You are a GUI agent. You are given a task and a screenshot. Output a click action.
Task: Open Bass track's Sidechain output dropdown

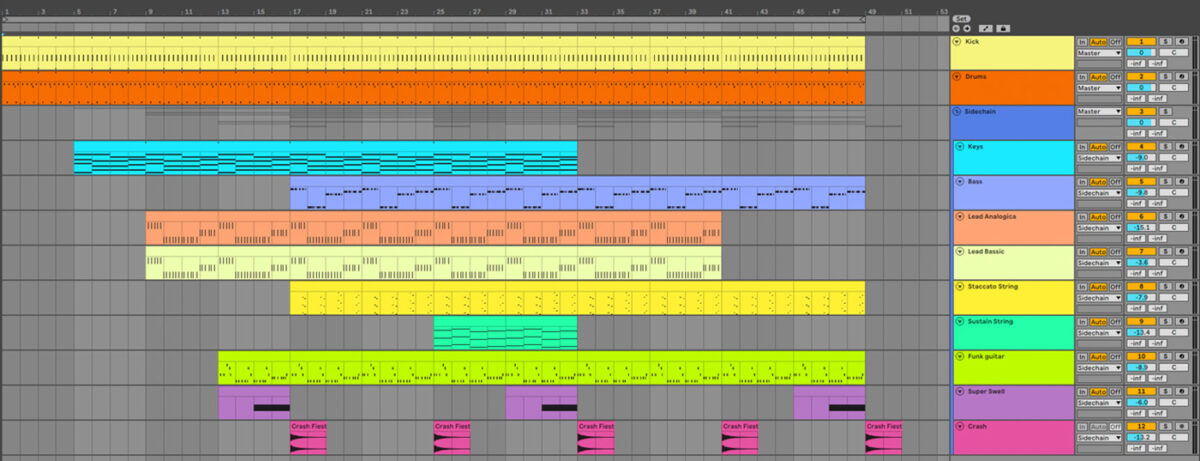[x=1099, y=193]
